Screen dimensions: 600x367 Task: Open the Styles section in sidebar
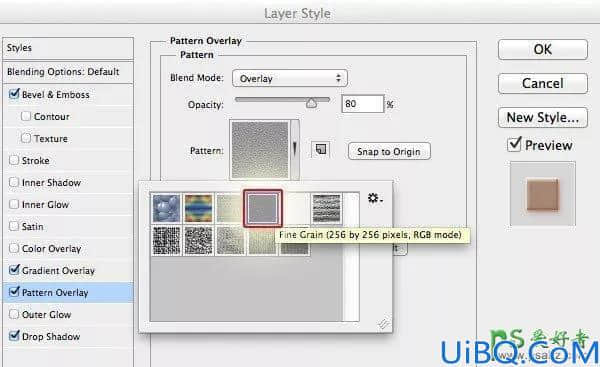pos(68,48)
